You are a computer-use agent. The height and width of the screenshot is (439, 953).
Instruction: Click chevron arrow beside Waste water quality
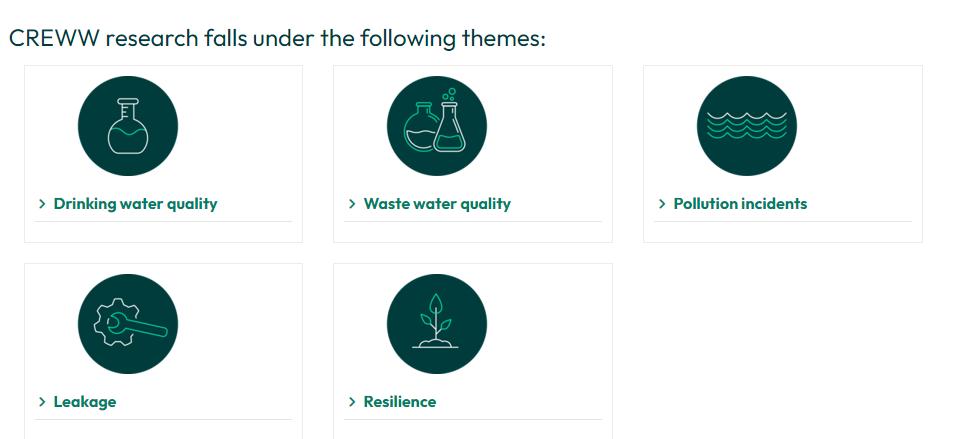(x=352, y=204)
